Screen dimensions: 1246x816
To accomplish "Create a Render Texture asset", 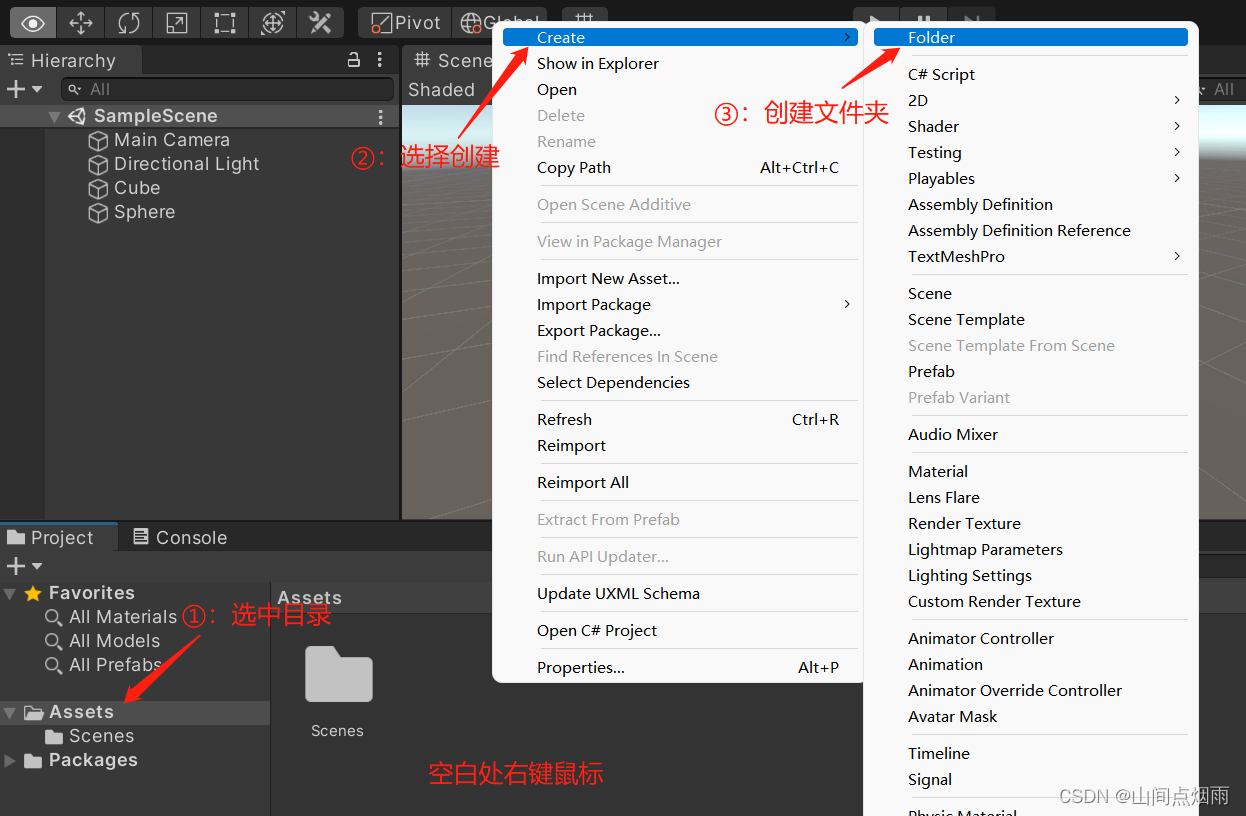I will pos(964,523).
